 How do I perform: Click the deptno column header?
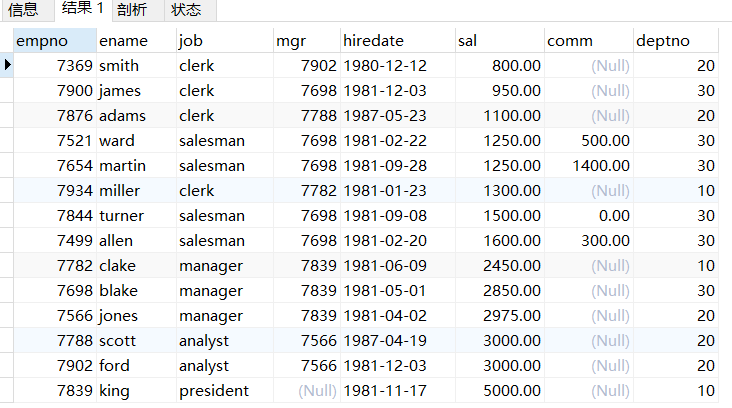click(676, 41)
